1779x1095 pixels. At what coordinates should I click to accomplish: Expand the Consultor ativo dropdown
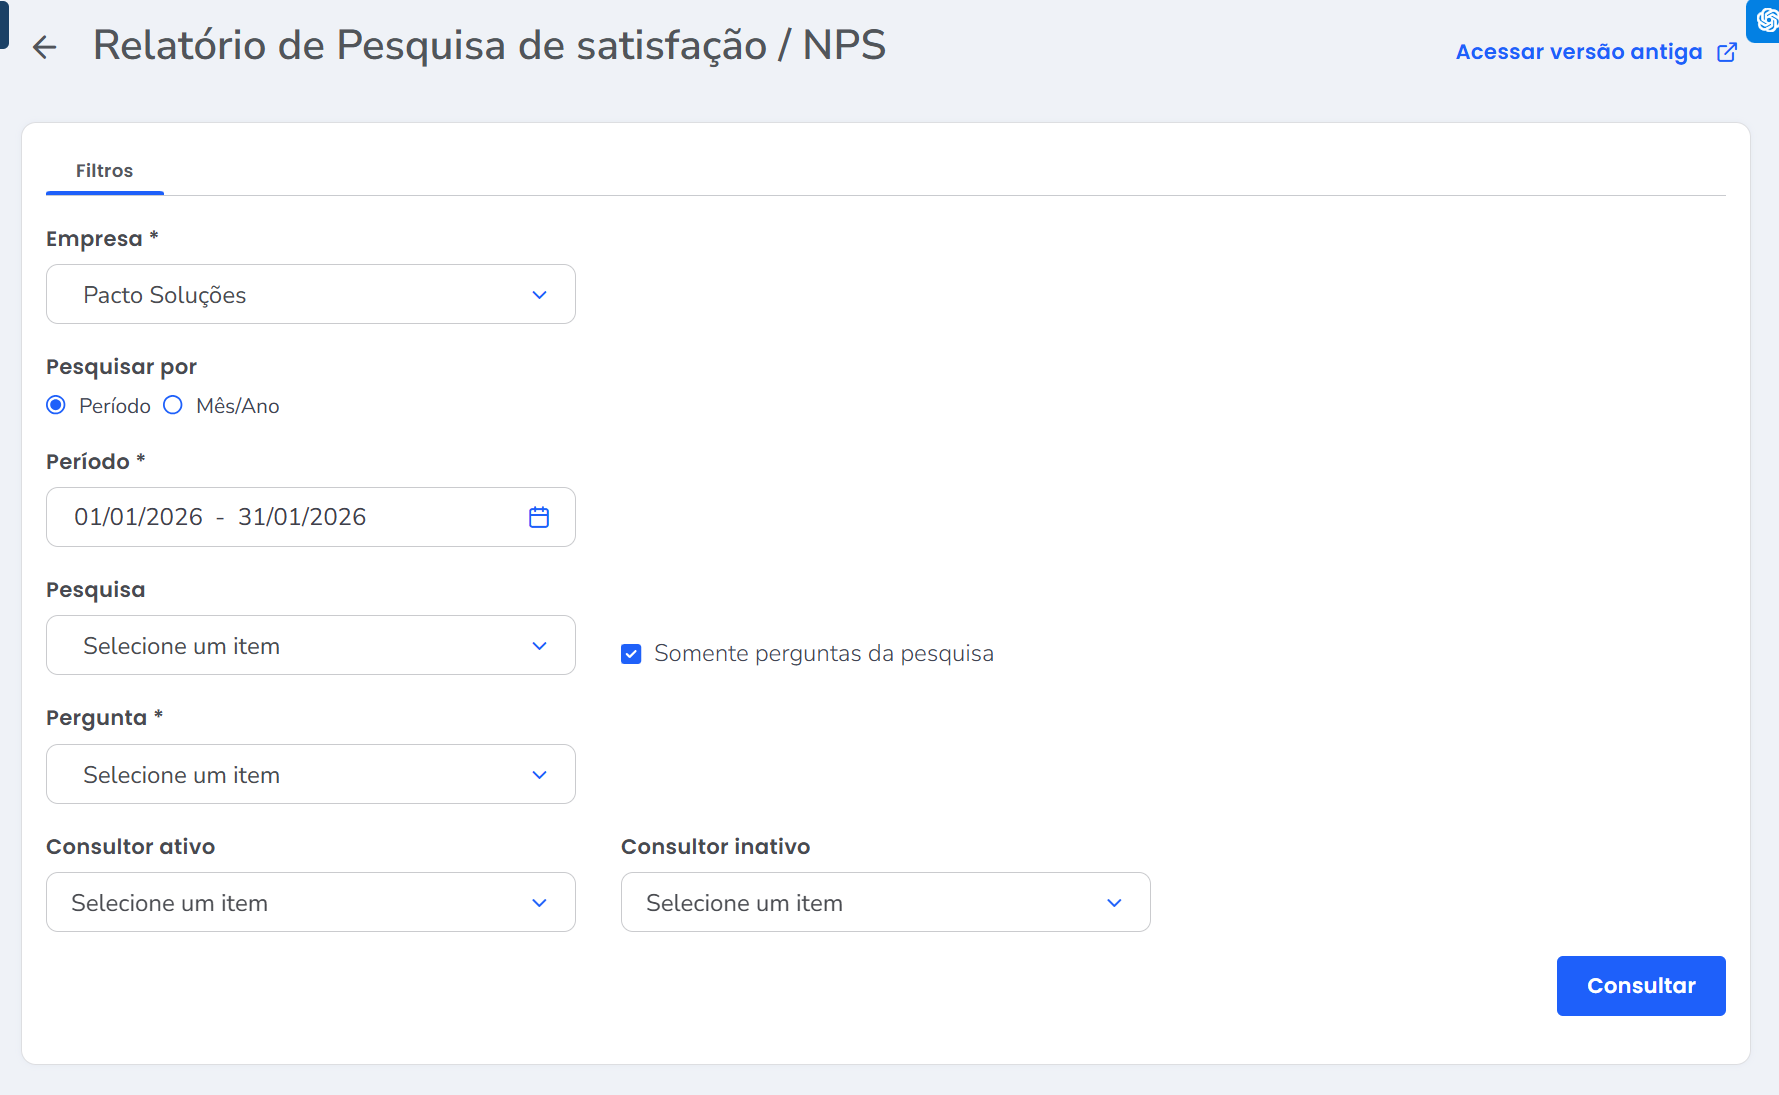(310, 903)
